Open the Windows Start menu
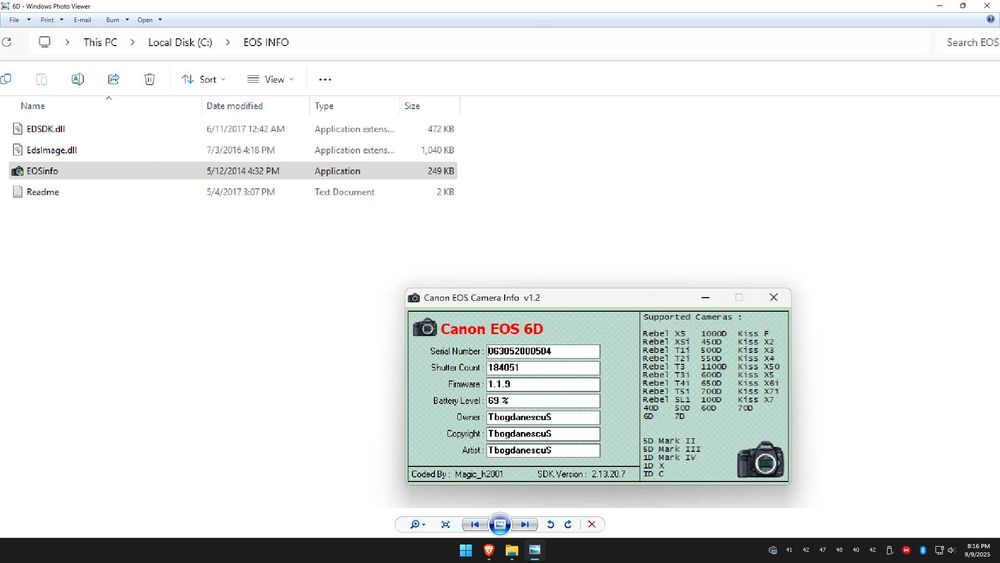 click(x=466, y=550)
